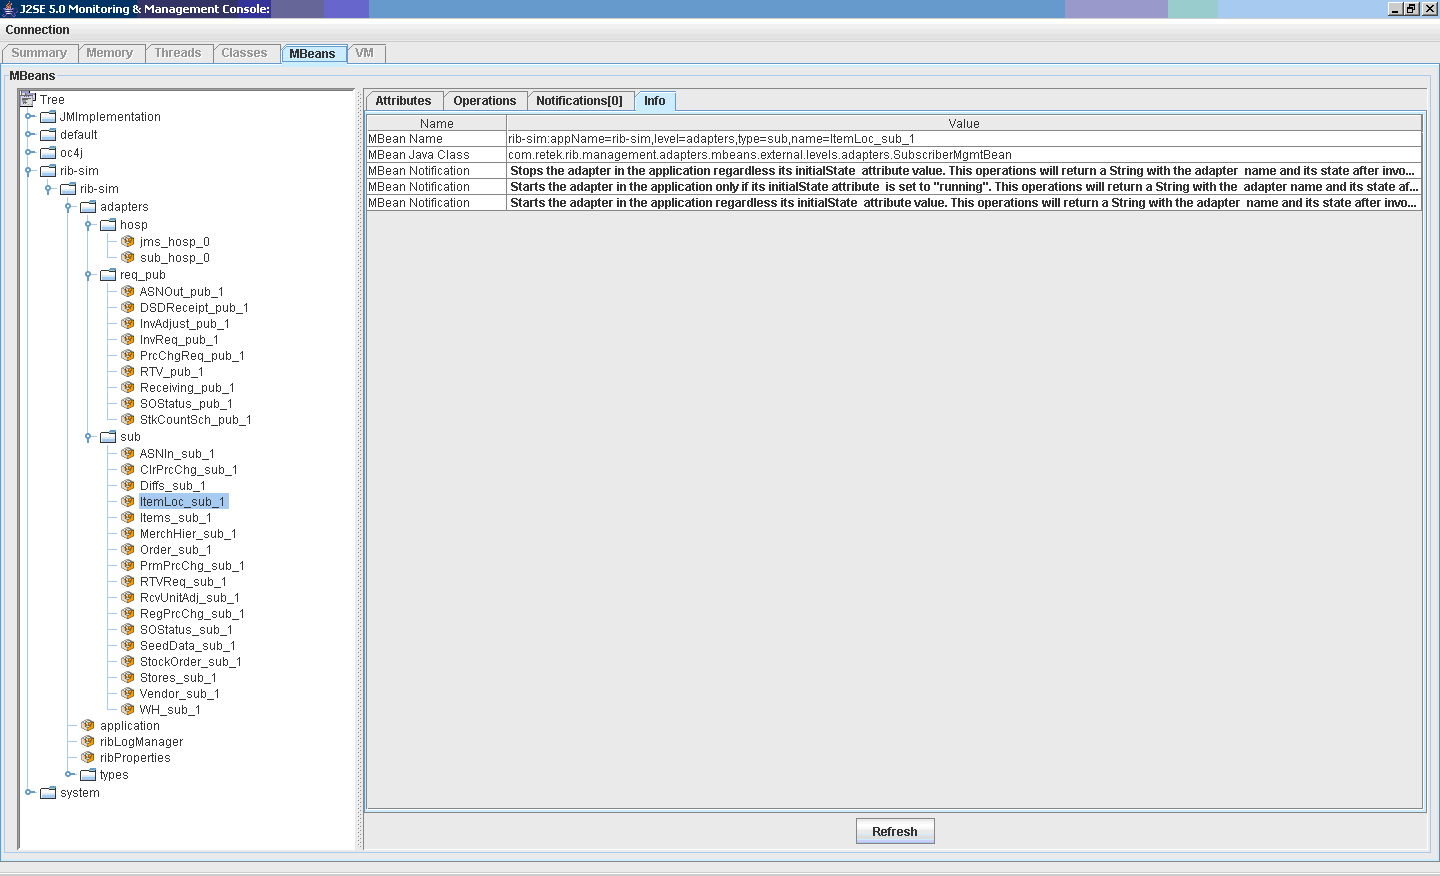Open the Attributes tab
The height and width of the screenshot is (876, 1440).
(x=404, y=100)
